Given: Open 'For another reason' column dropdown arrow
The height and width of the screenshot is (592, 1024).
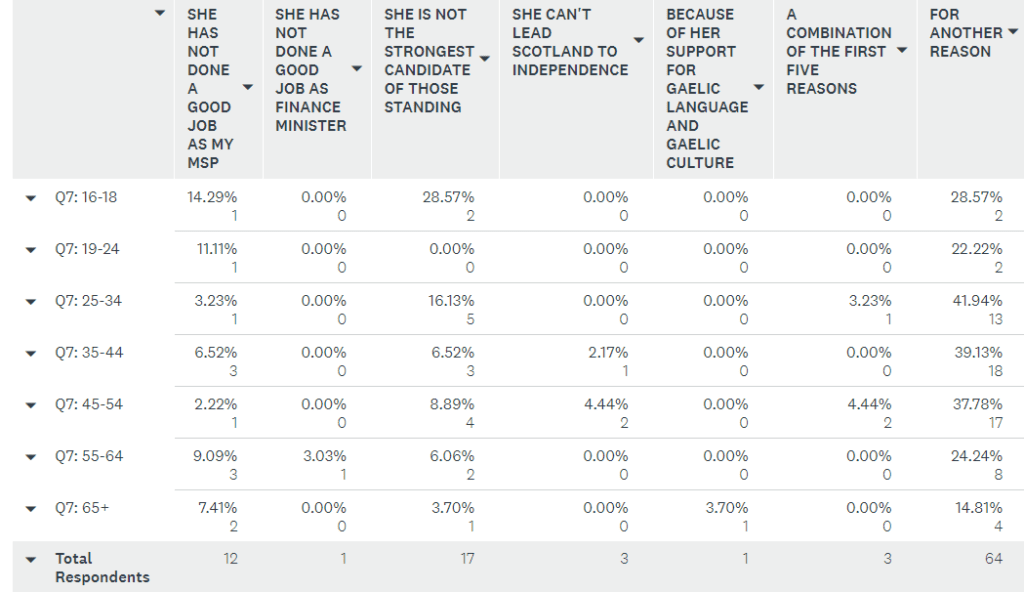Looking at the screenshot, I should (x=1013, y=31).
